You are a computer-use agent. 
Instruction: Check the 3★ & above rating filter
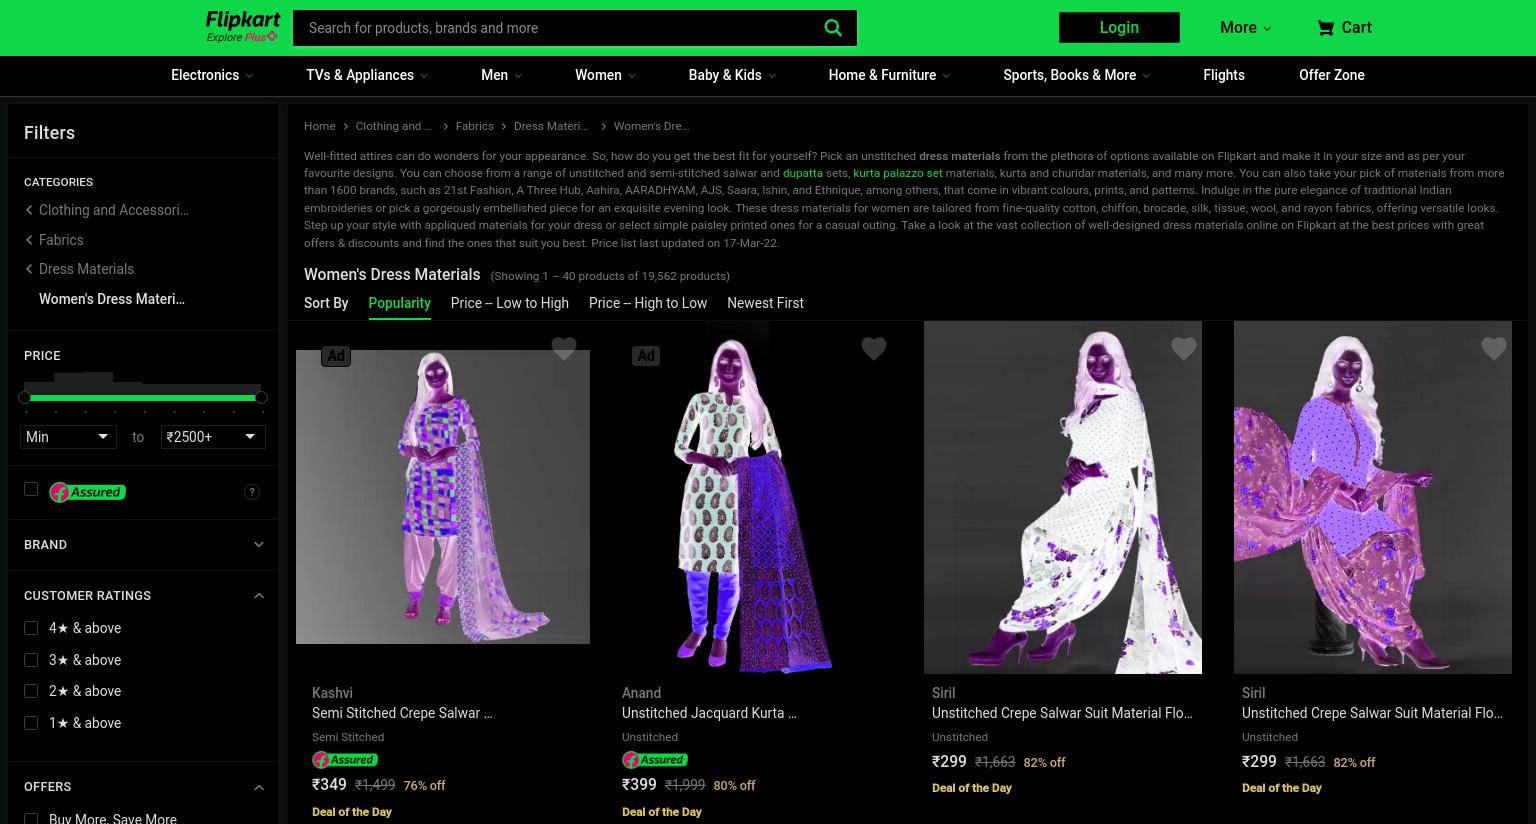pos(31,660)
